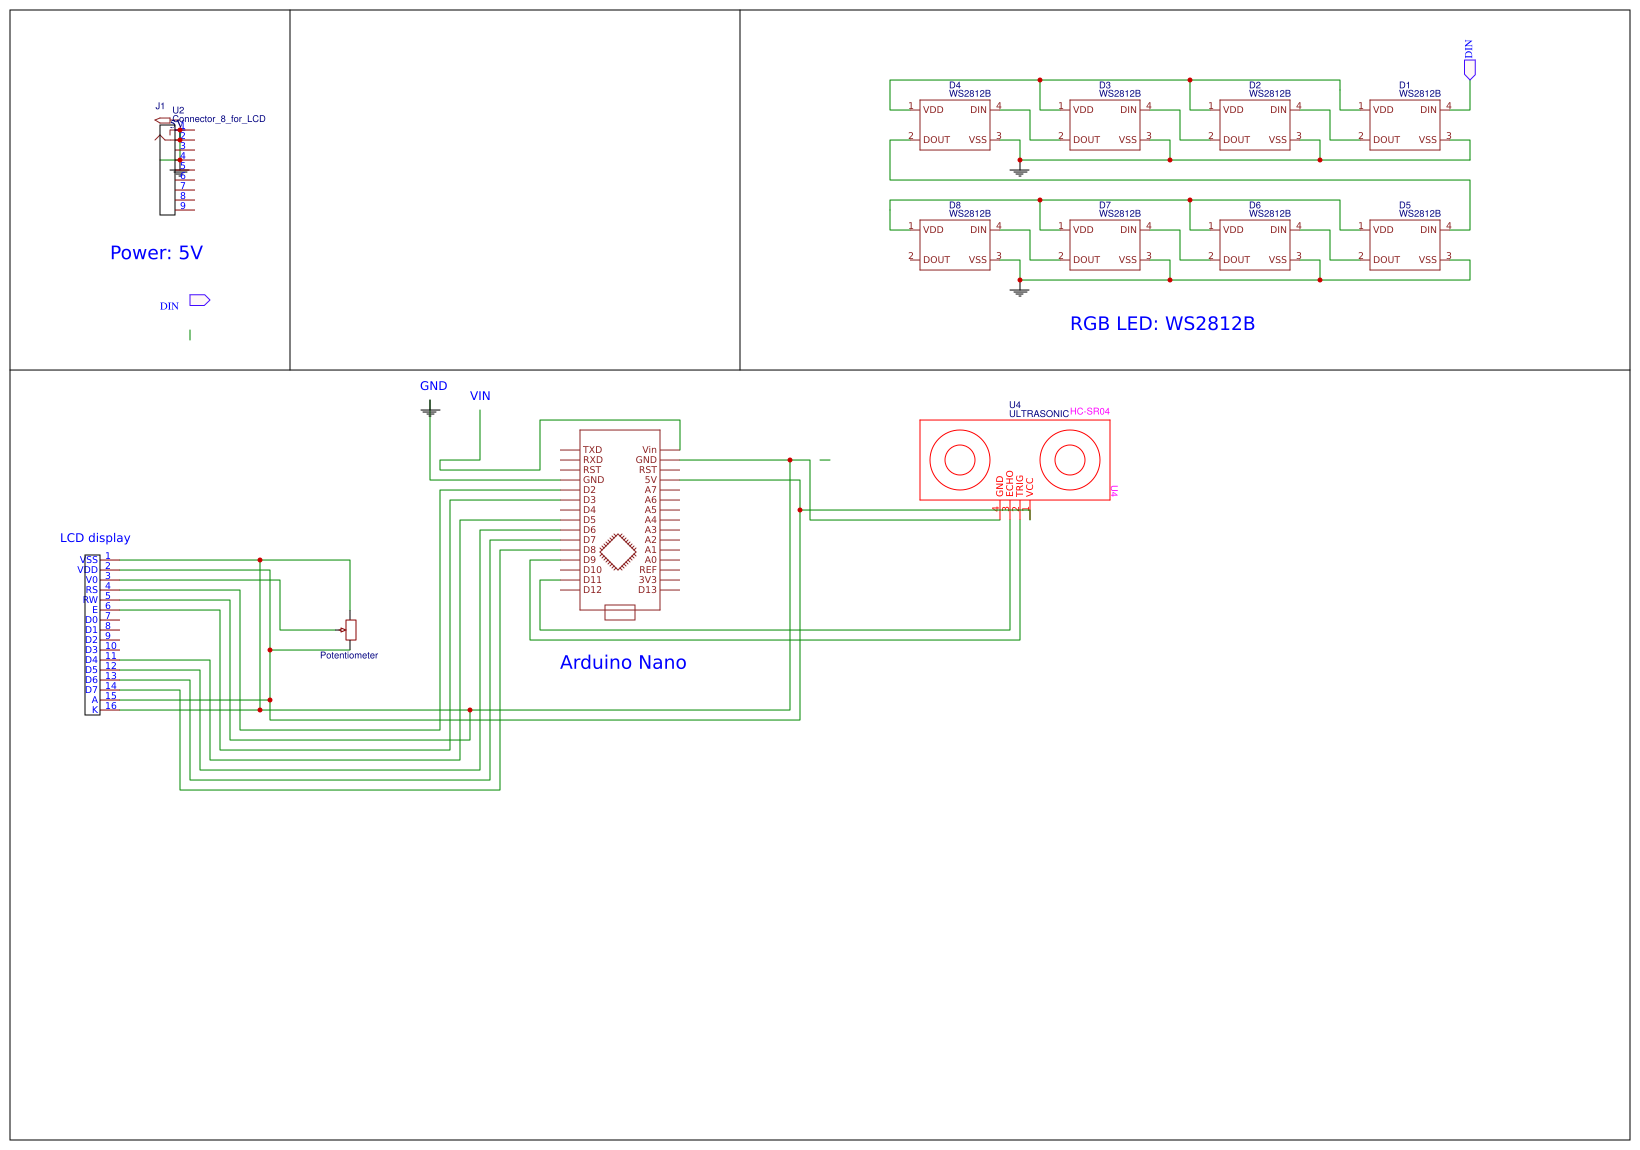Click the 'Potentiometer' label
Viewport: 1640px width, 1150px height.
349,656
